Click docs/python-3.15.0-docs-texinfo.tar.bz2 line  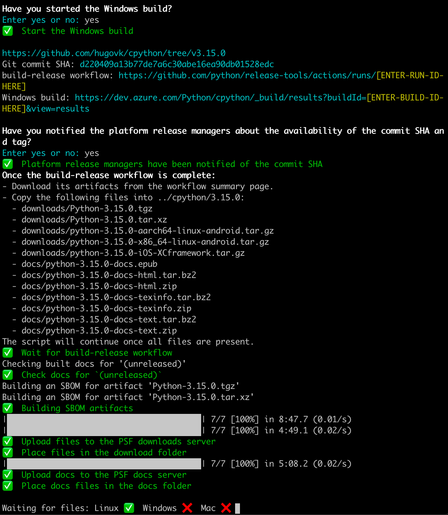coord(116,297)
